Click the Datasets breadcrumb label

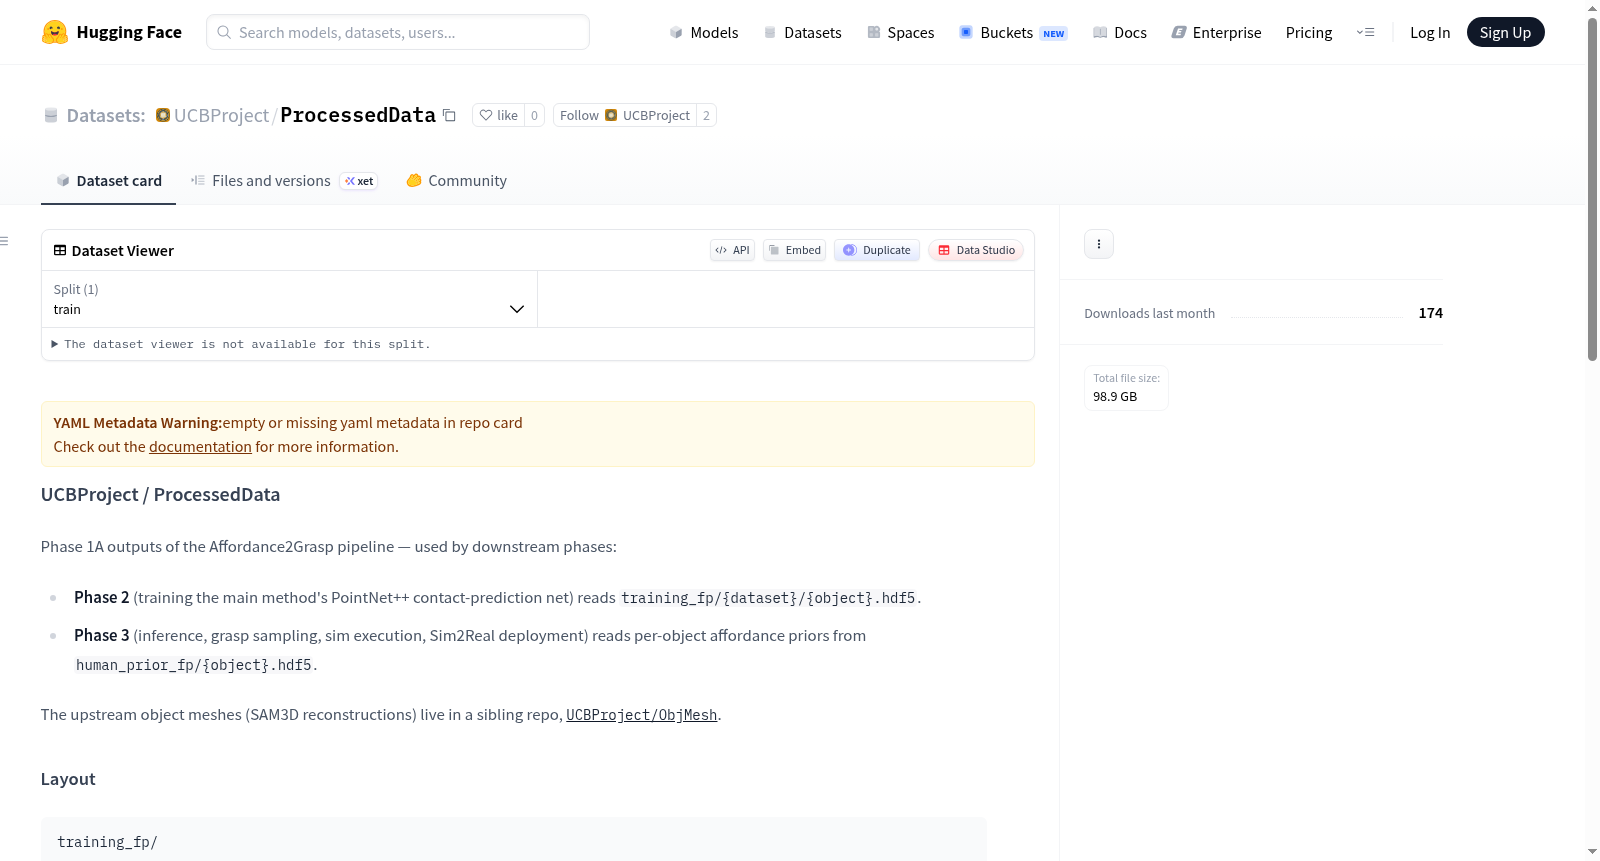106,115
